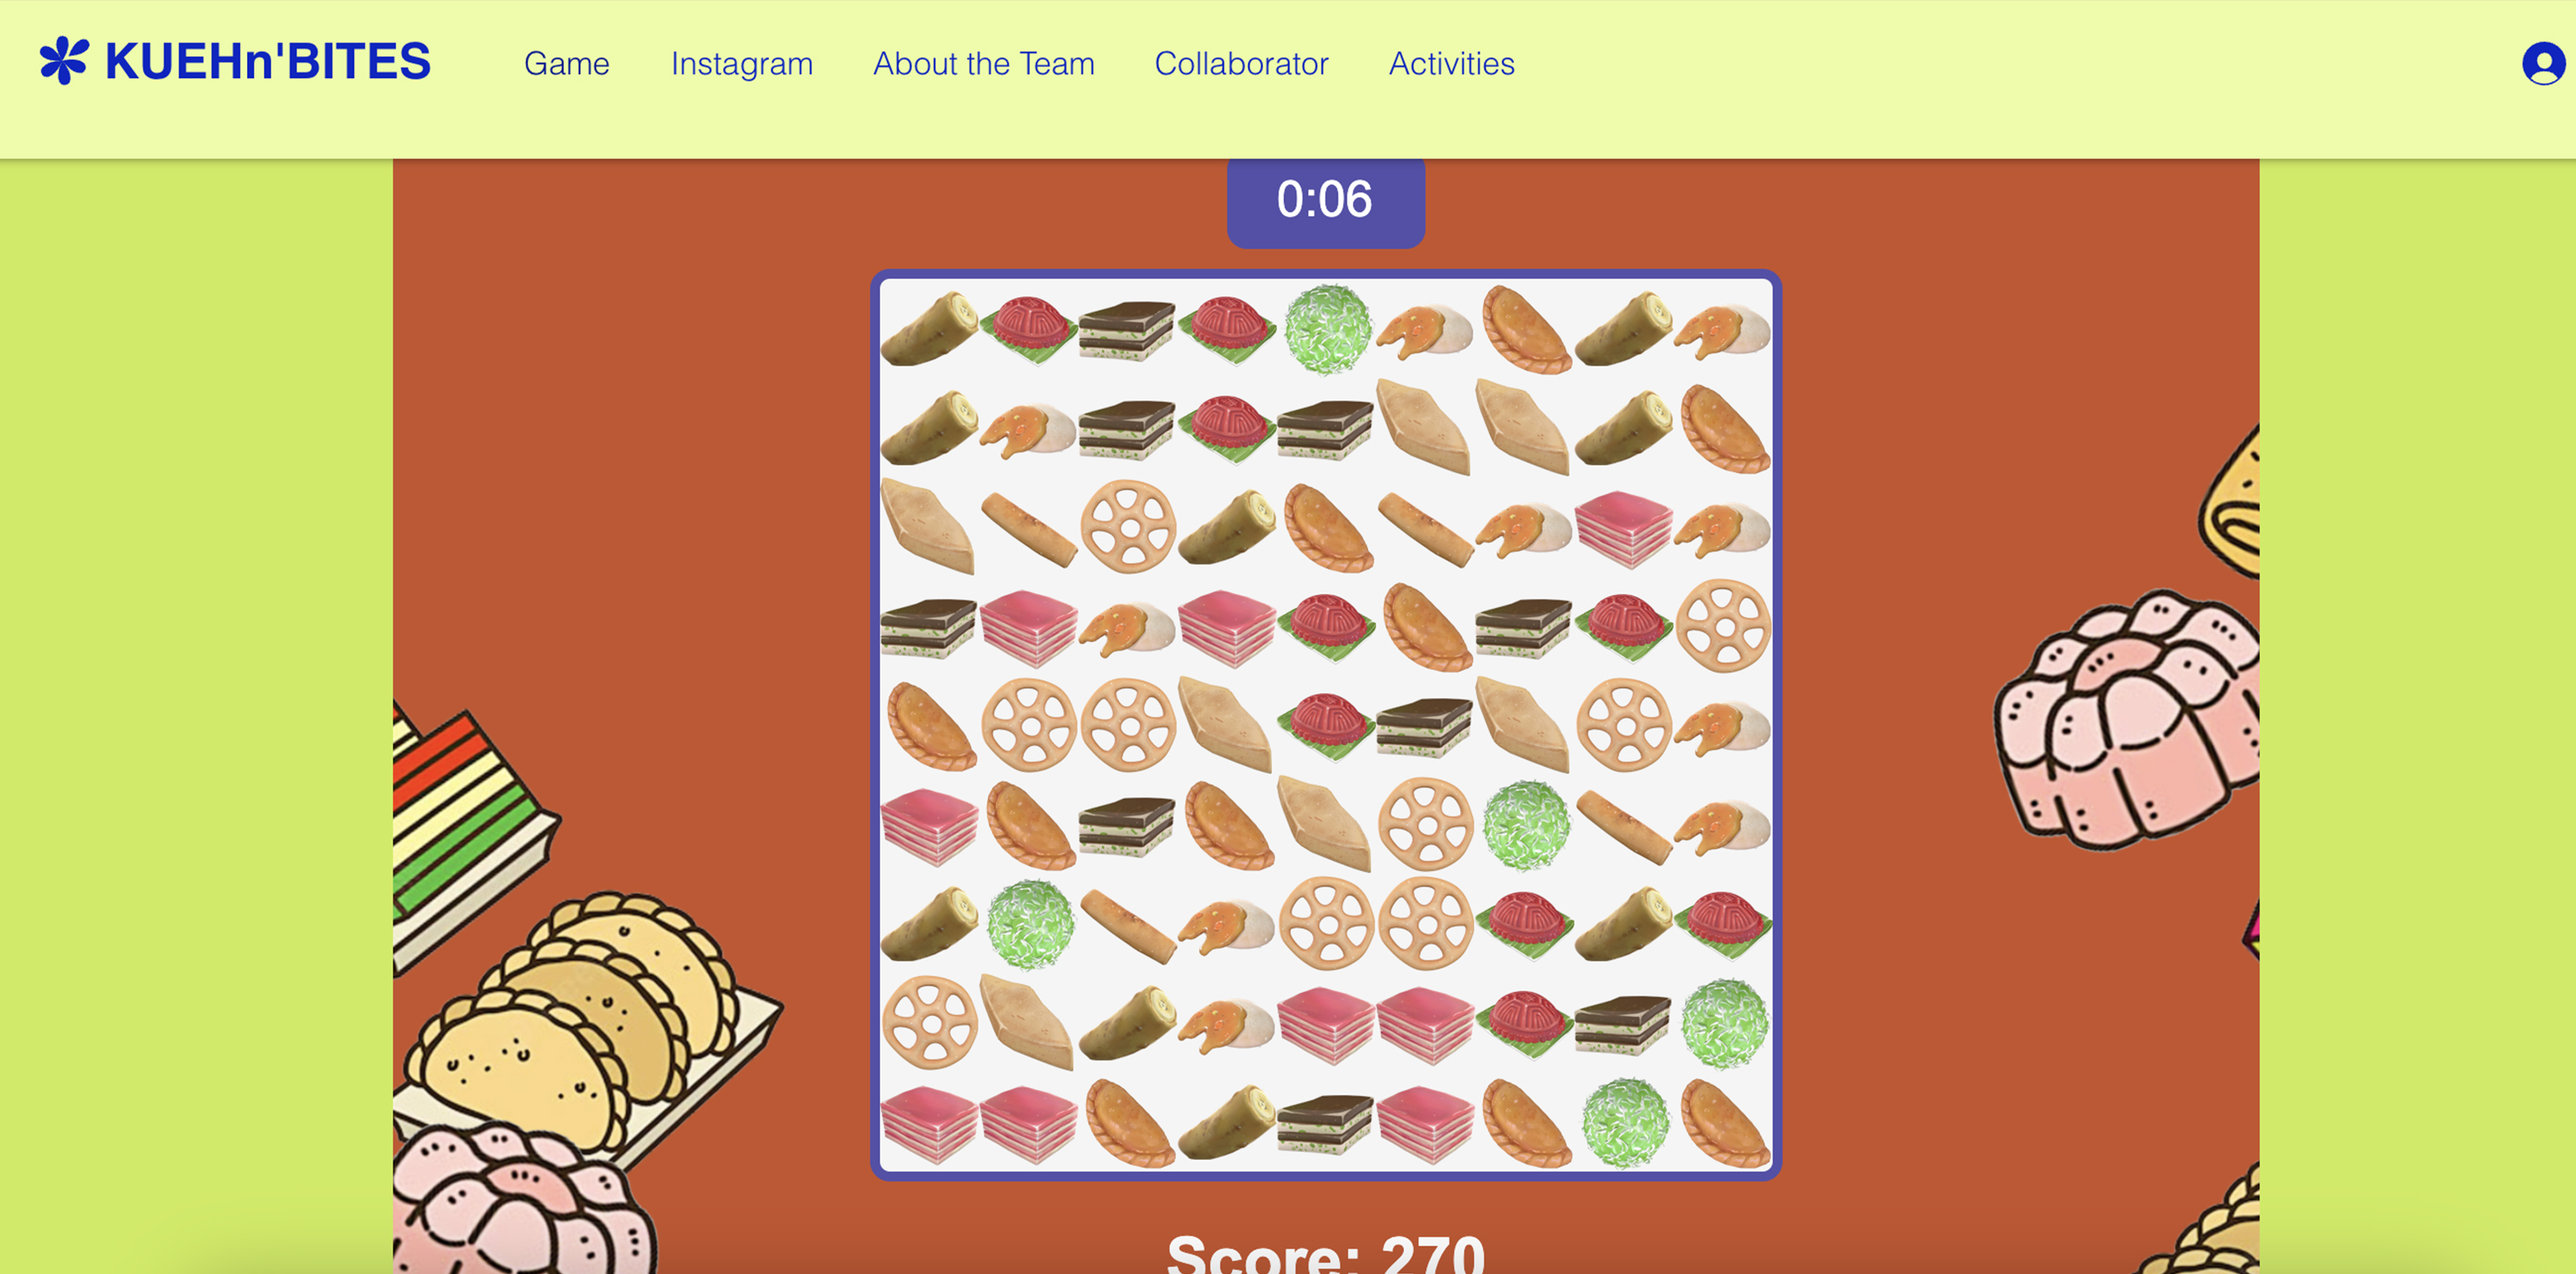
Task: Navigate to the Activities page
Action: tap(1451, 63)
